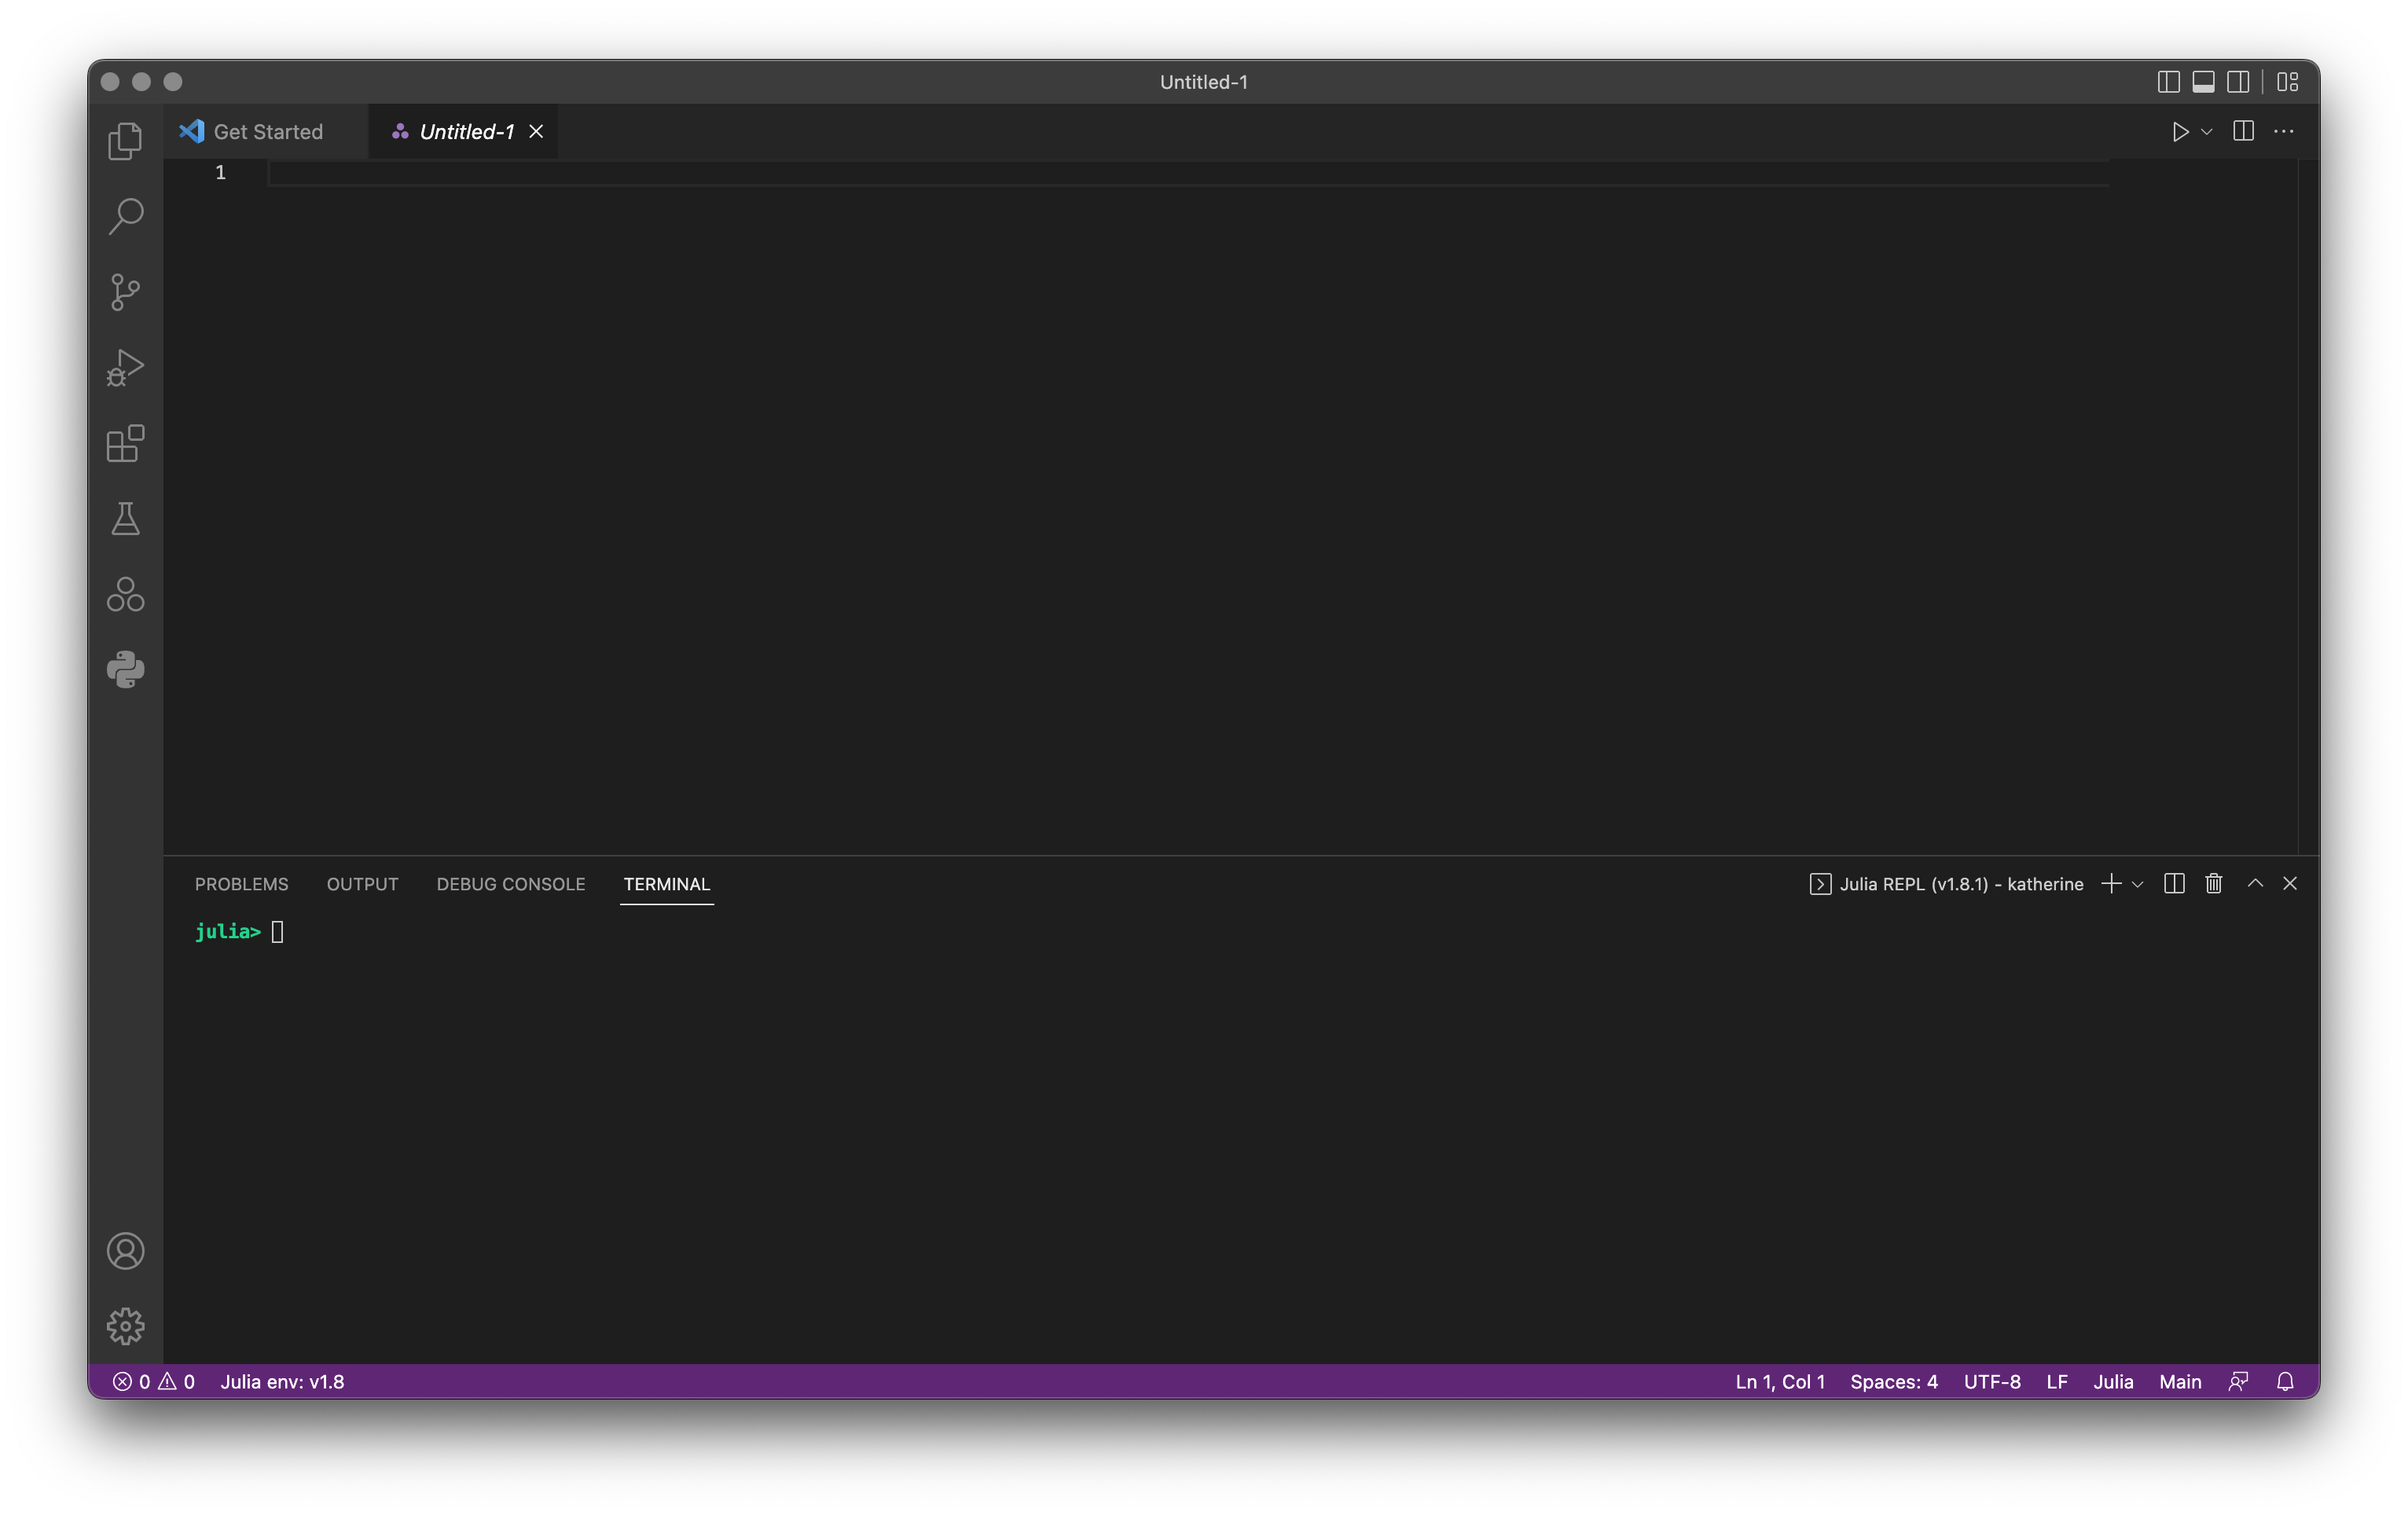Click the editor vertical scrollbar

2308,506
